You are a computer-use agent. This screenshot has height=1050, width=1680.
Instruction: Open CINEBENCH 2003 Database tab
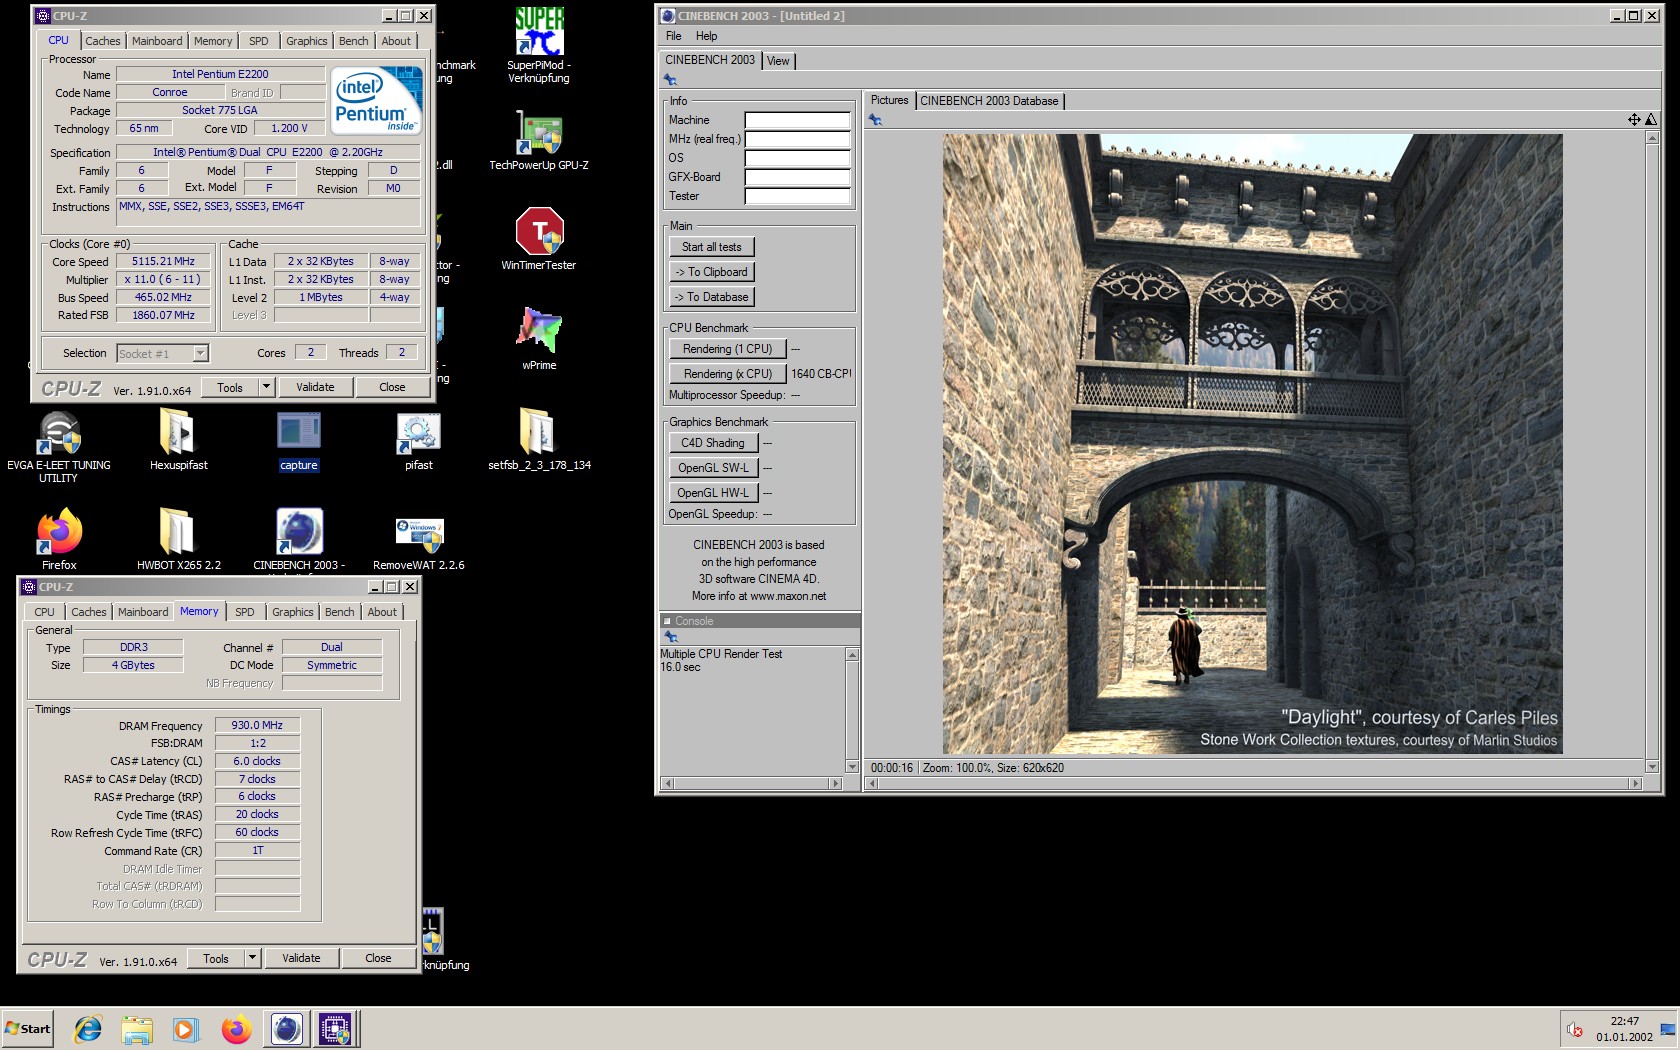pos(989,101)
